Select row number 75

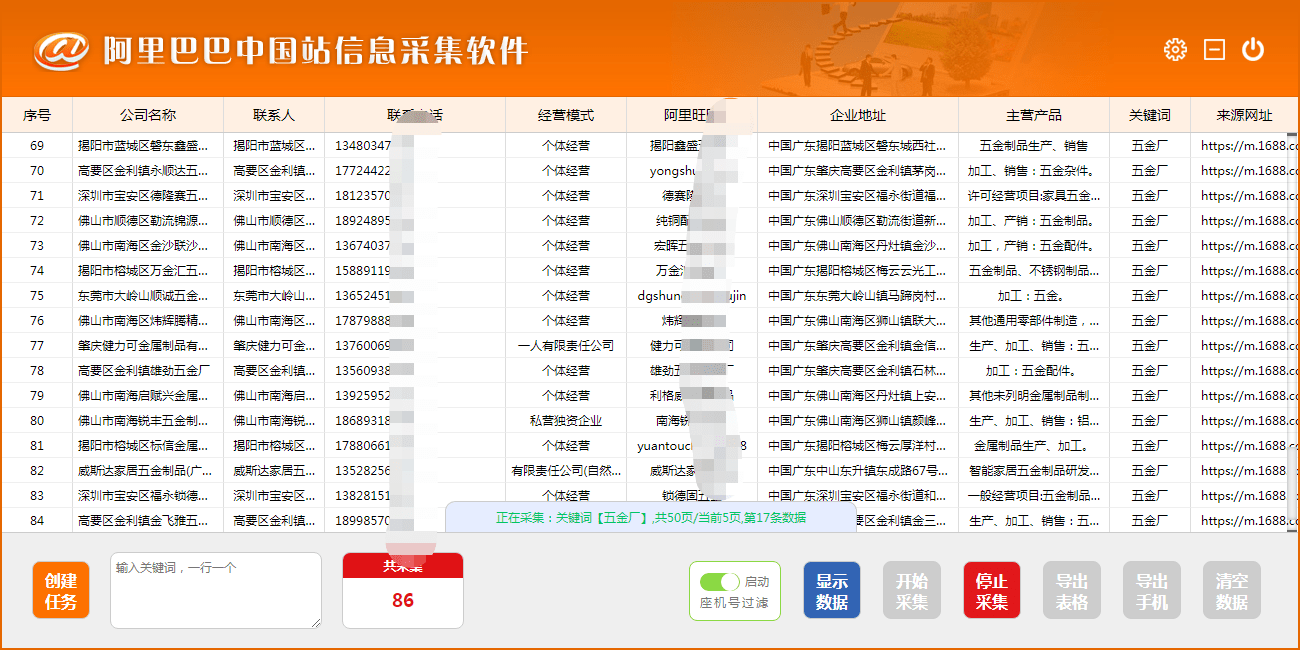(37, 295)
